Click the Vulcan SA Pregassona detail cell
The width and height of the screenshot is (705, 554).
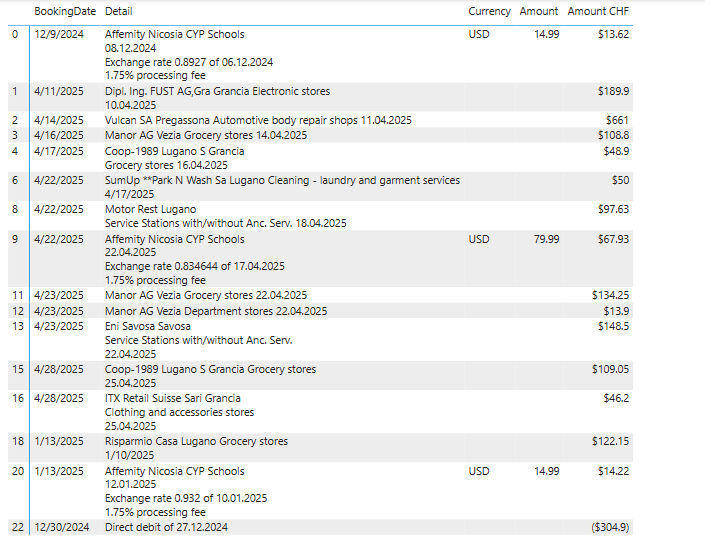tap(258, 120)
